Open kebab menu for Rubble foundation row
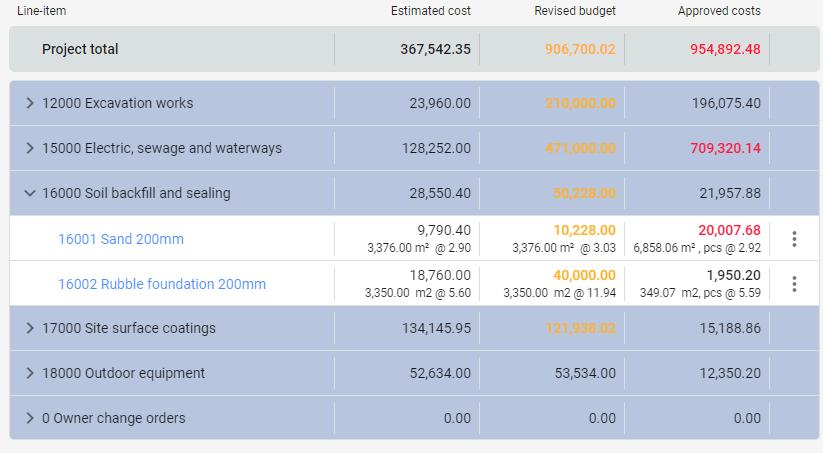823x453 pixels. [794, 284]
